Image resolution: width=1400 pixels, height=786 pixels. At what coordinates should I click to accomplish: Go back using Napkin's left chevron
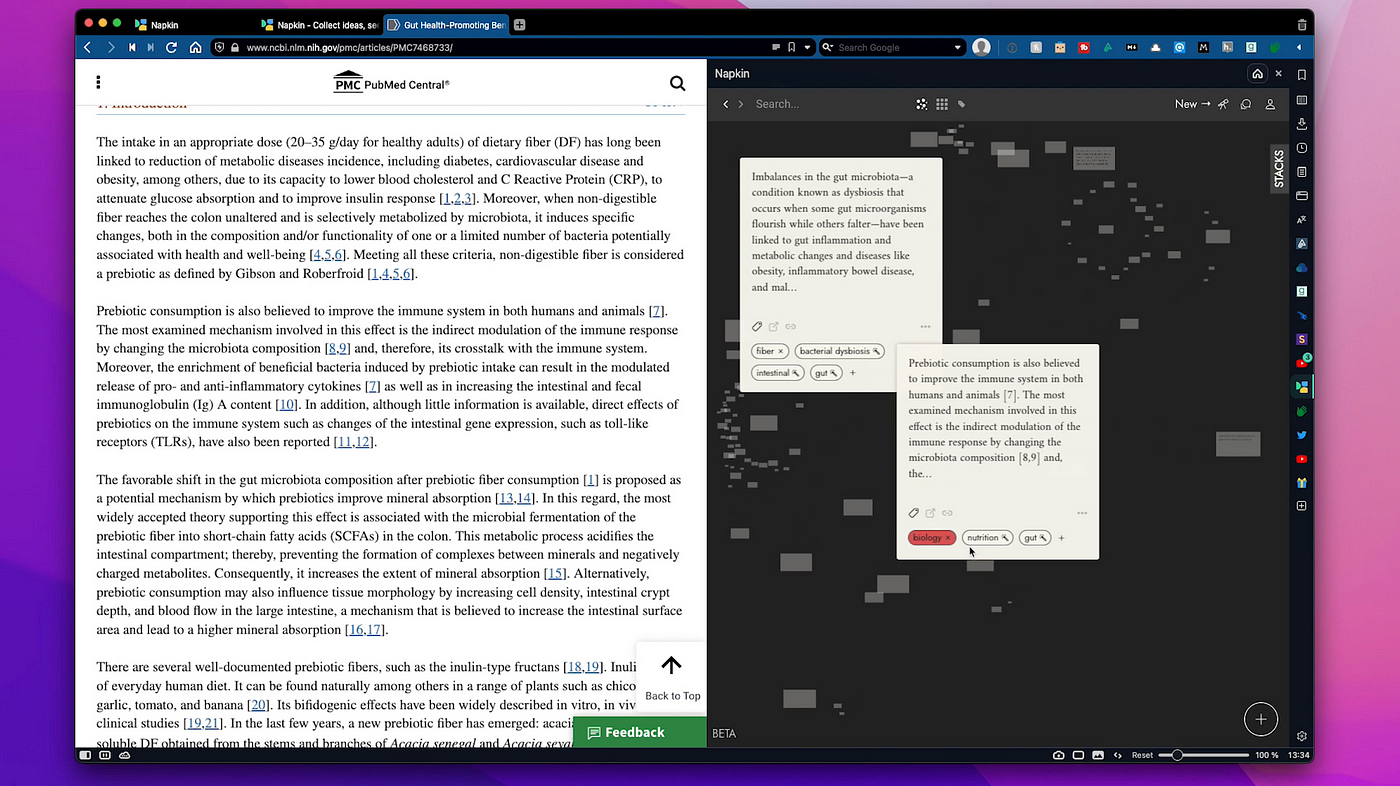726,104
